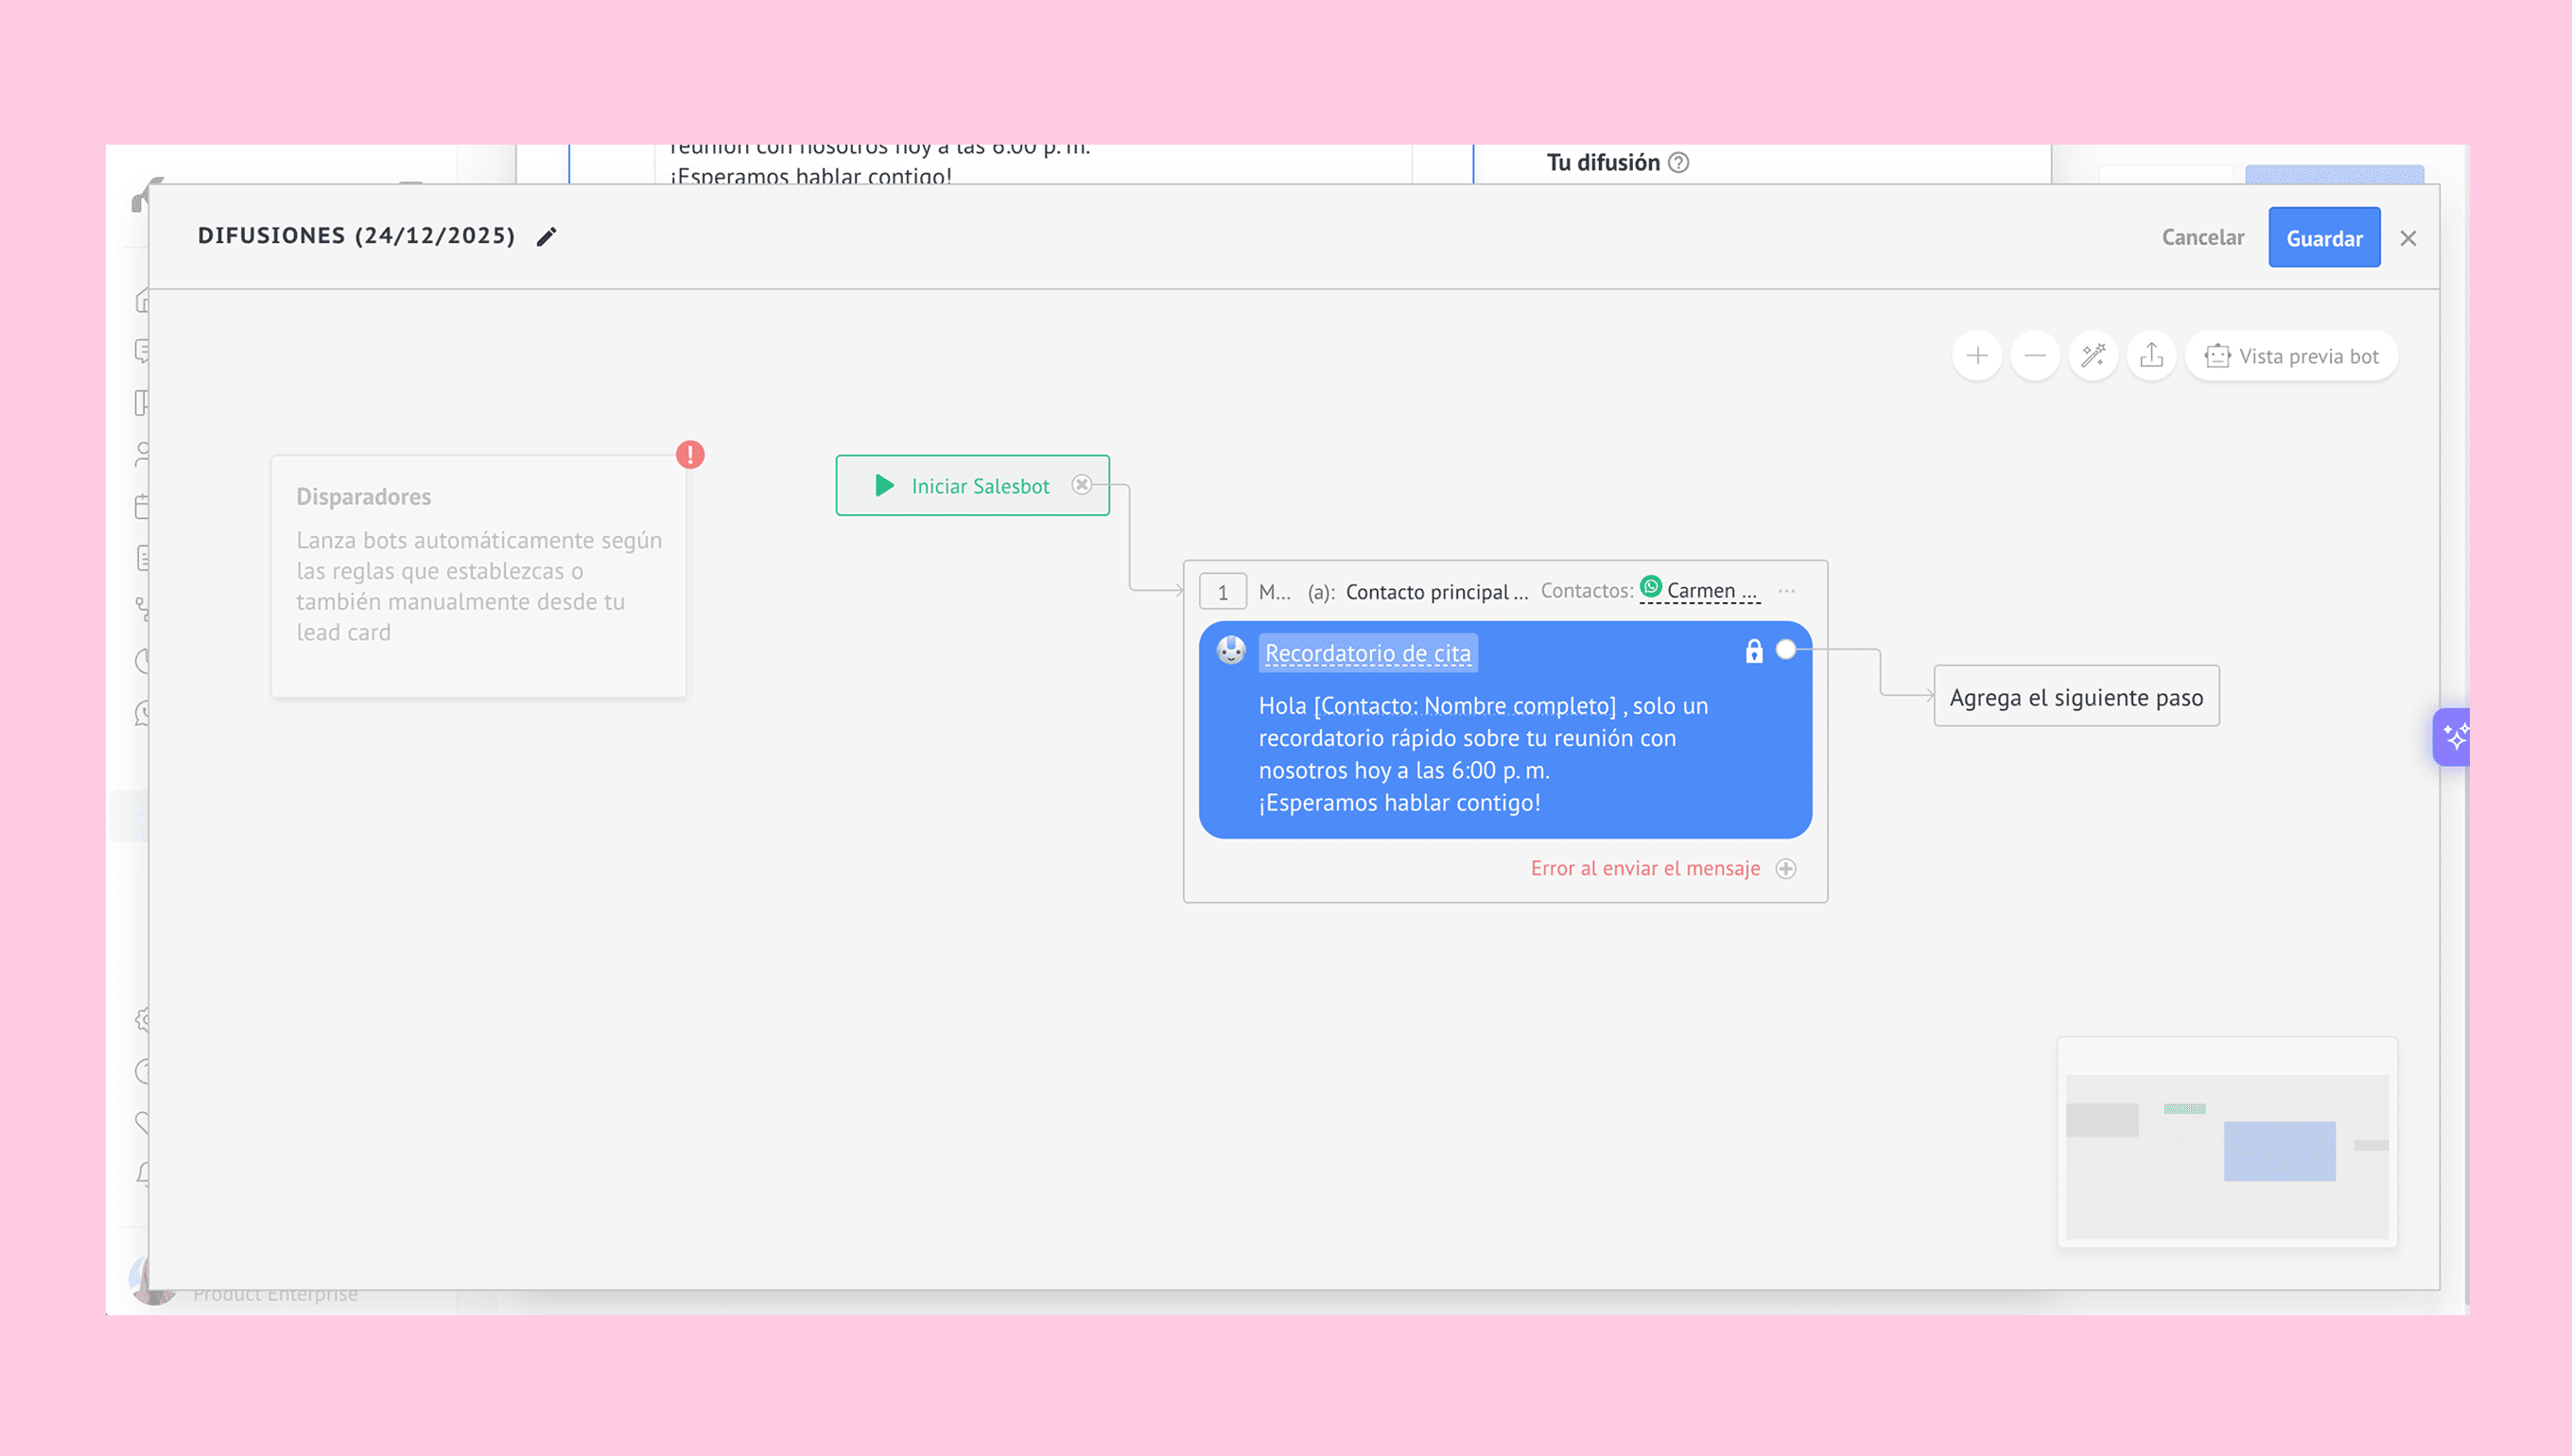Screen dimensions: 2572x1456
Task: Click the red warning icon on Disparadores
Action: [690, 455]
